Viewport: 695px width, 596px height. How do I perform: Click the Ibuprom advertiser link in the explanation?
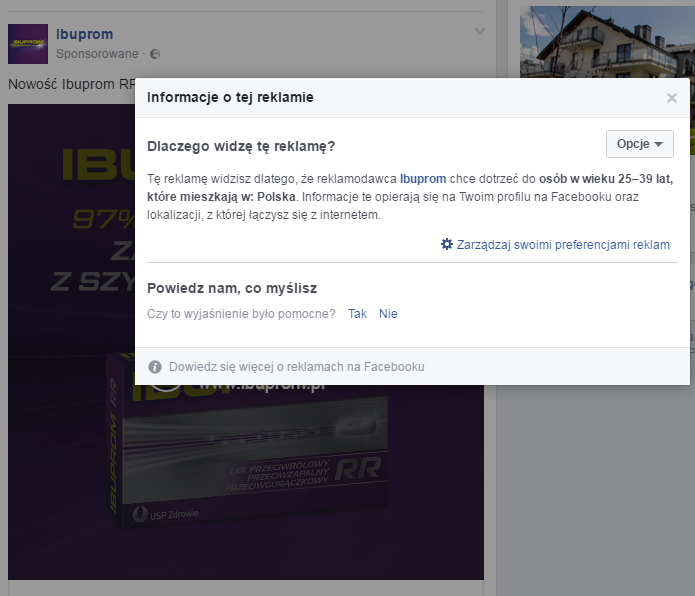423,179
